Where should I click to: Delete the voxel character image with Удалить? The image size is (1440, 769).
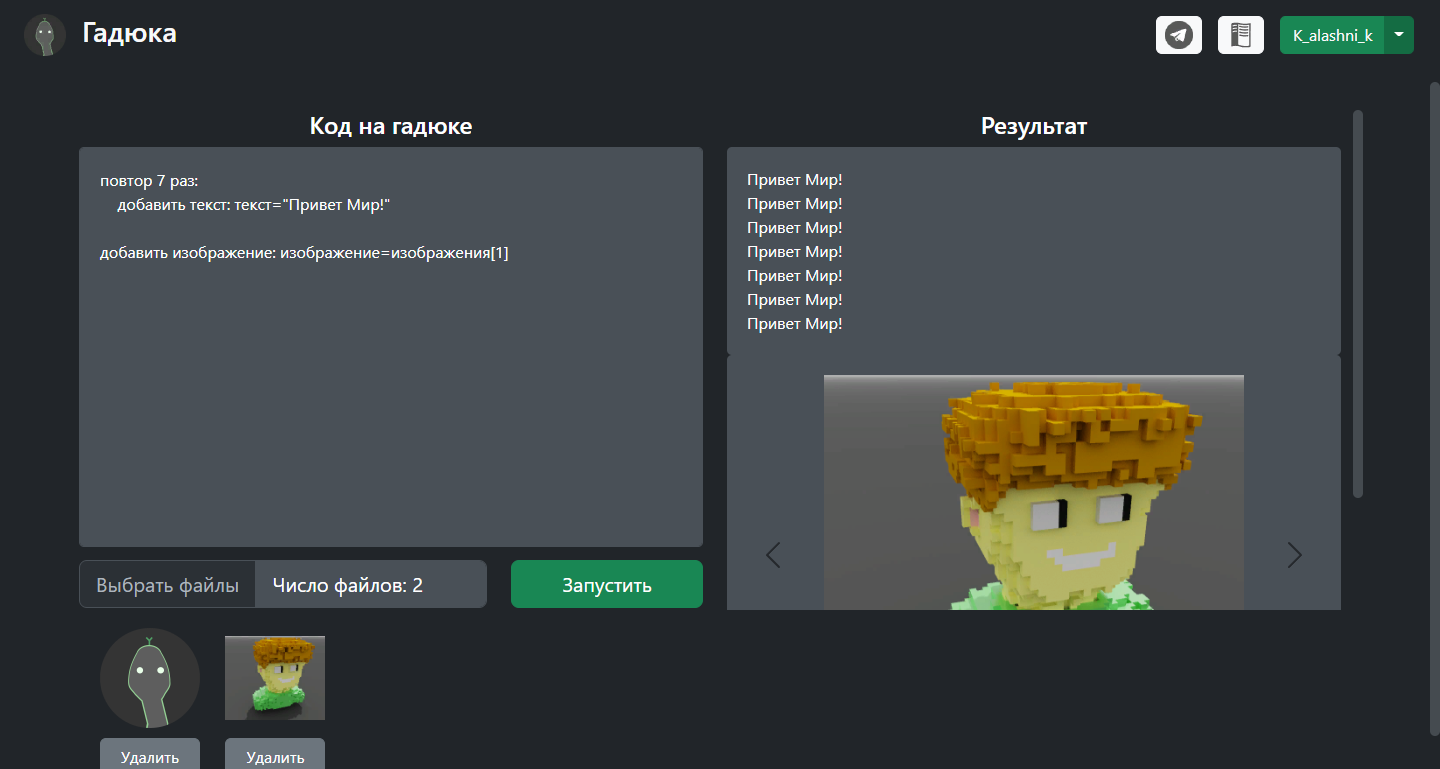click(x=275, y=756)
